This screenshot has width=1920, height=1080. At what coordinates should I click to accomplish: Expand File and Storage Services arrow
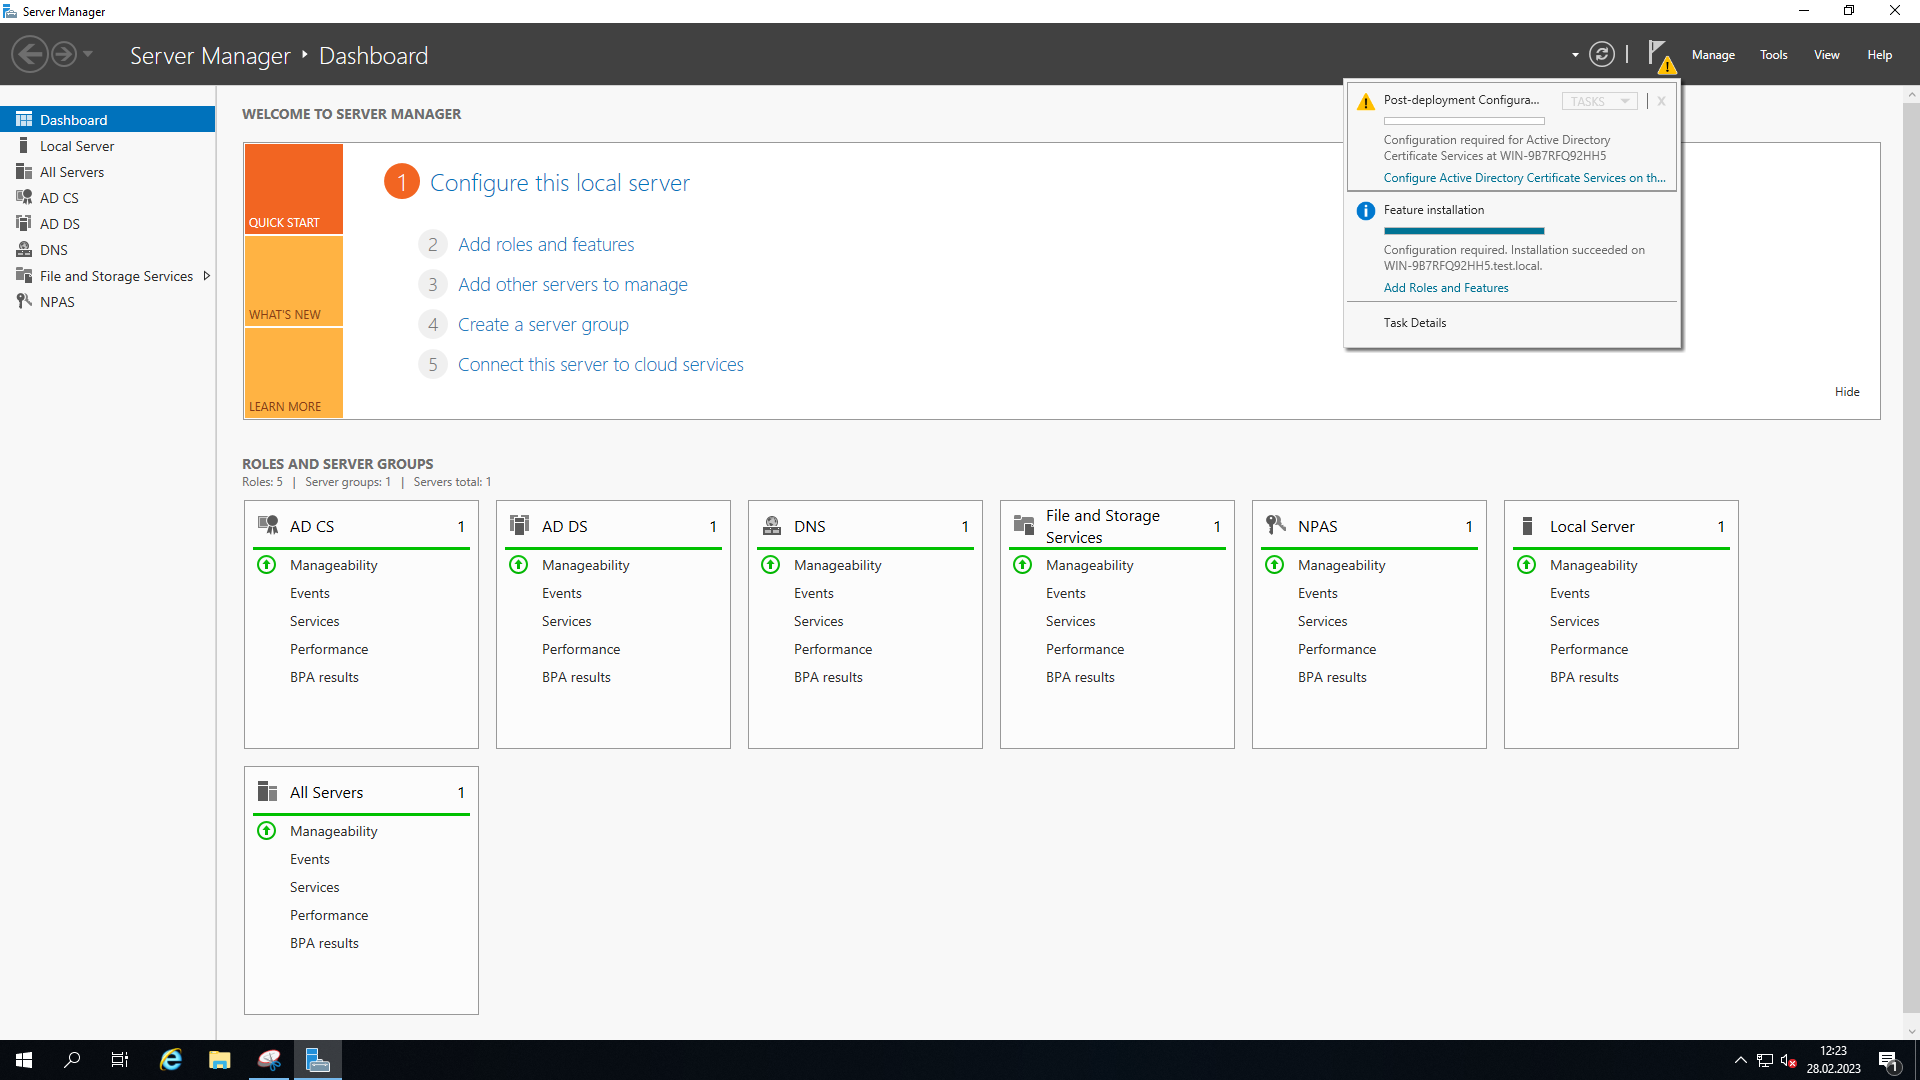pyautogui.click(x=207, y=276)
